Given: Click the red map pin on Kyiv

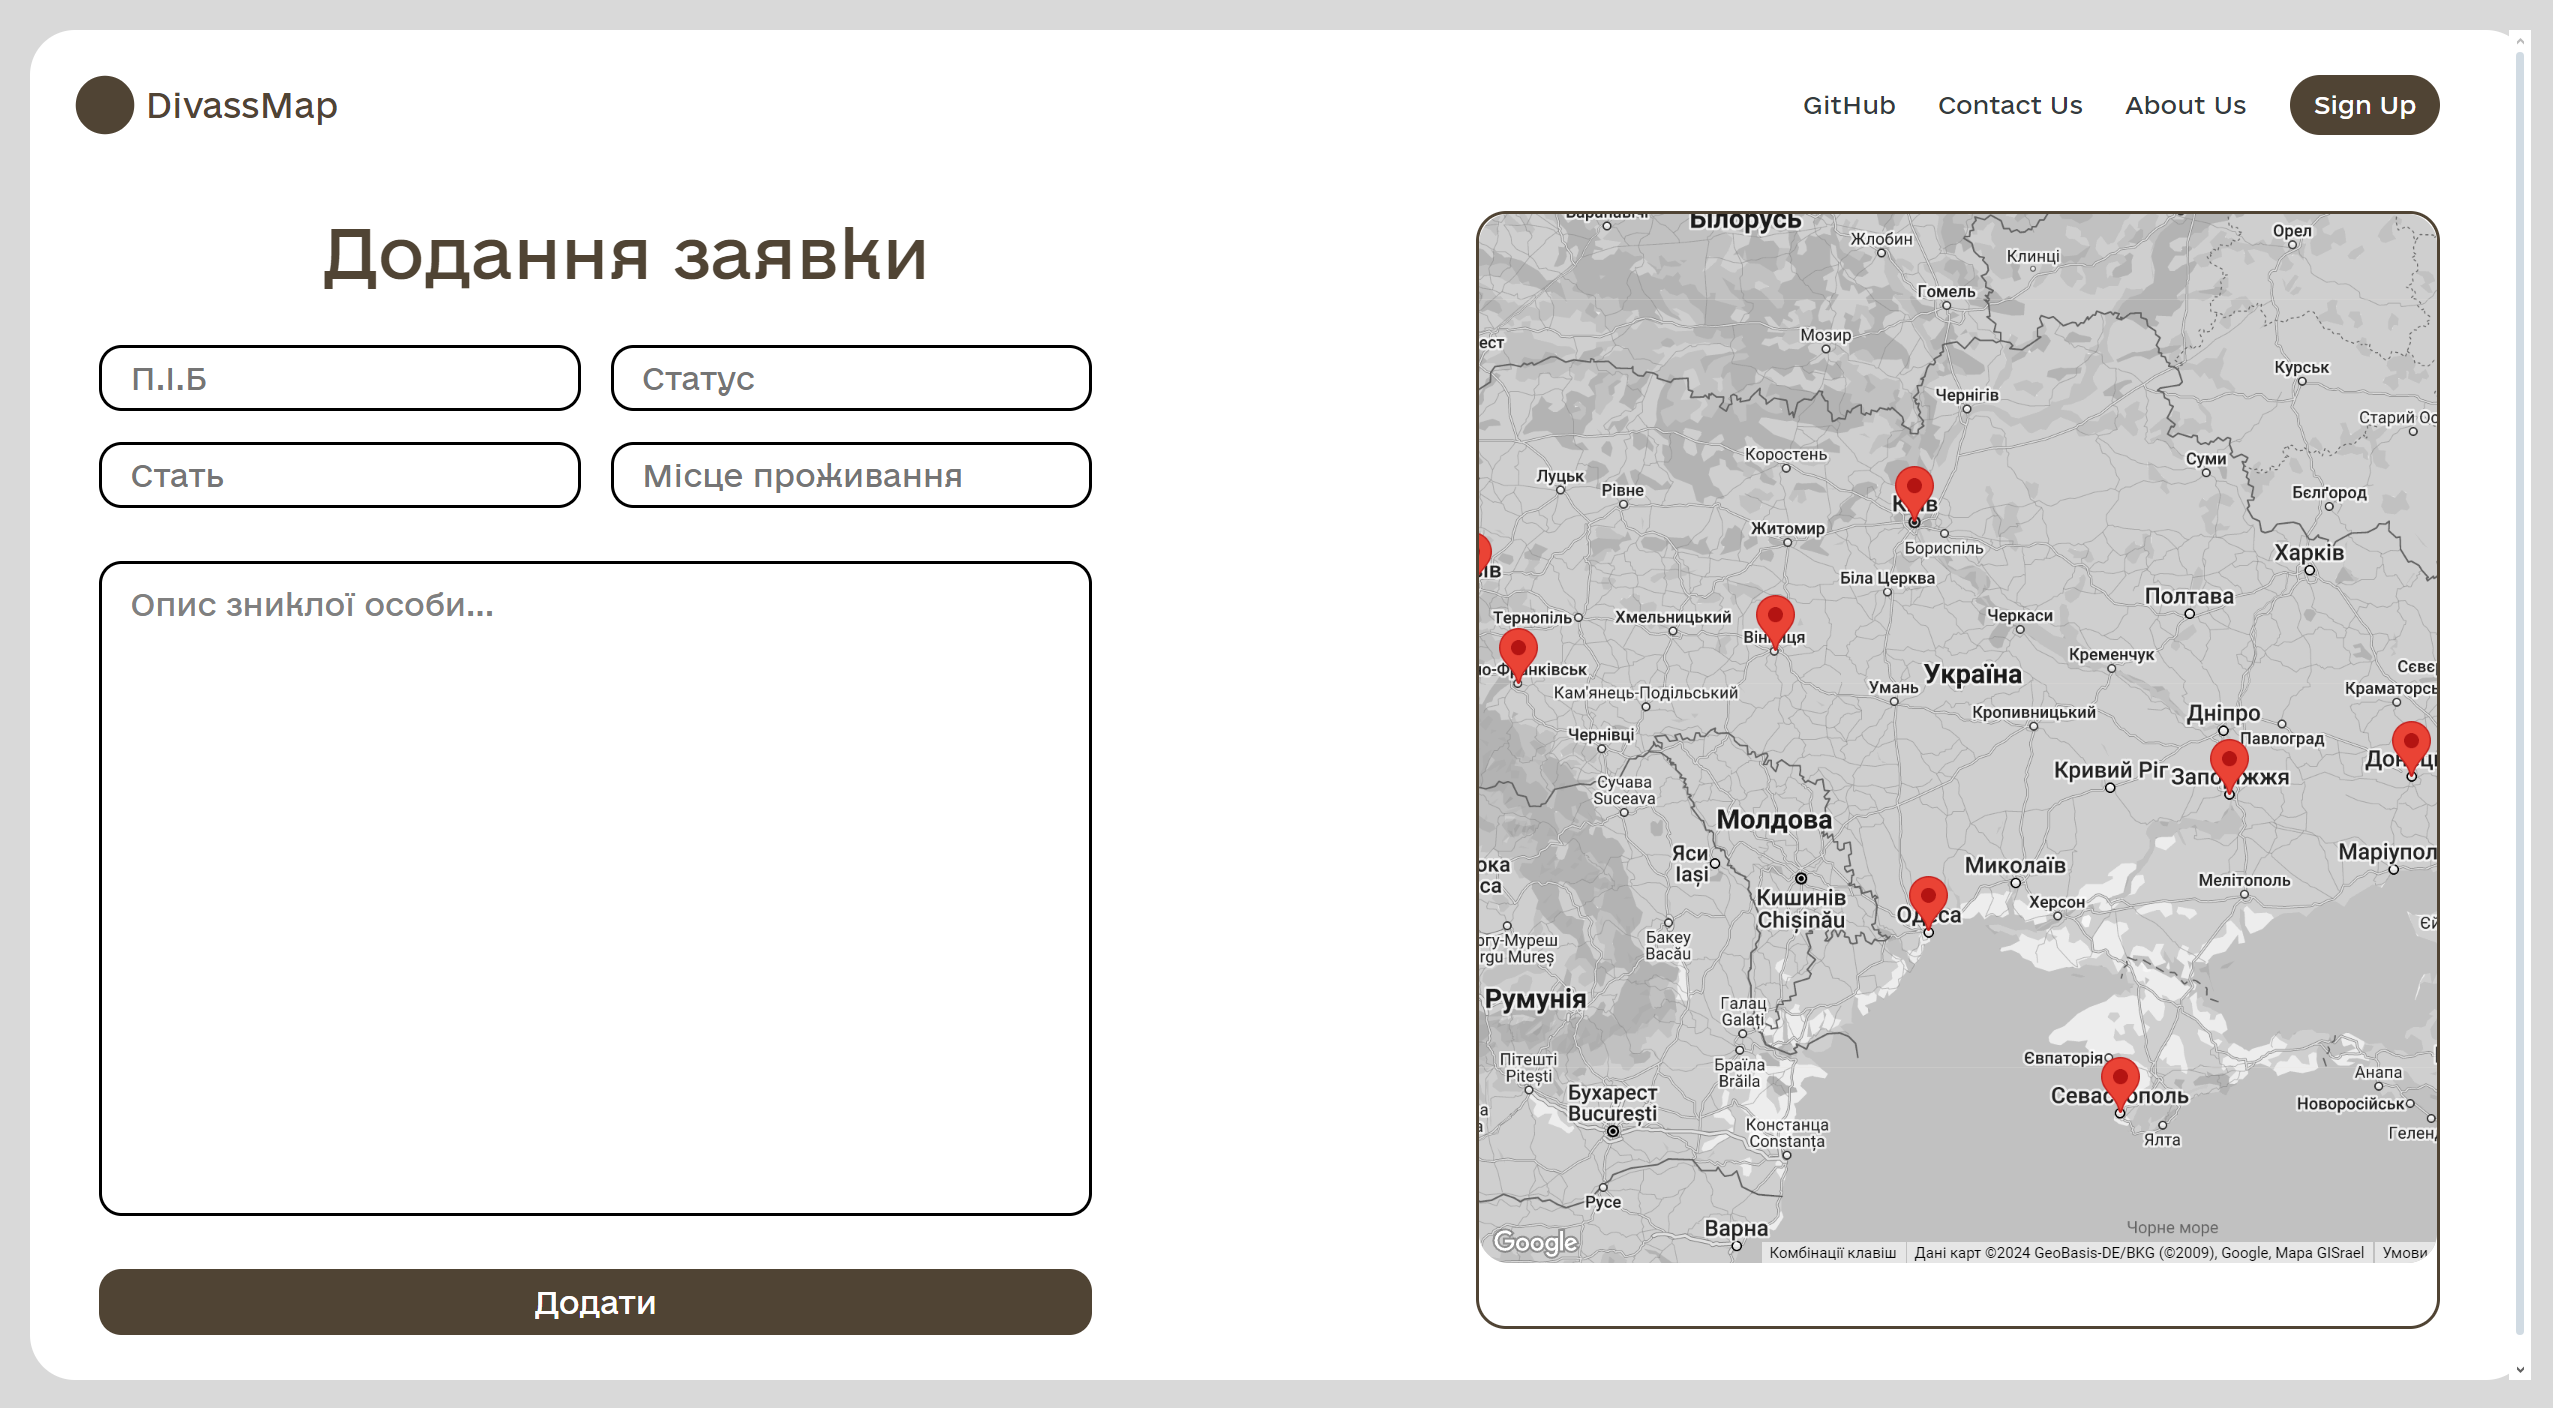Looking at the screenshot, I should point(1913,490).
